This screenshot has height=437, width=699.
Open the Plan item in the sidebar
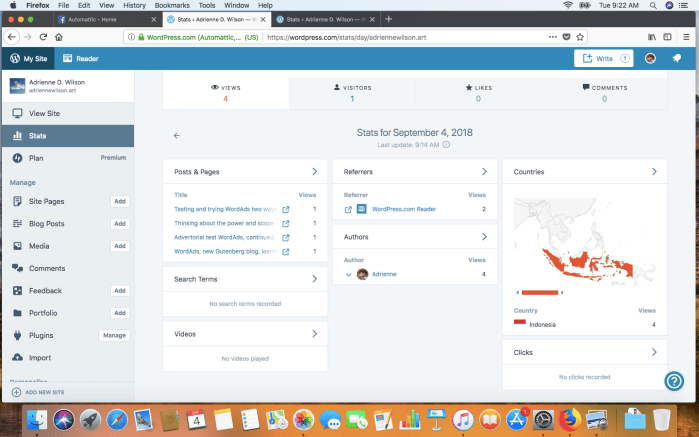coord(68,158)
